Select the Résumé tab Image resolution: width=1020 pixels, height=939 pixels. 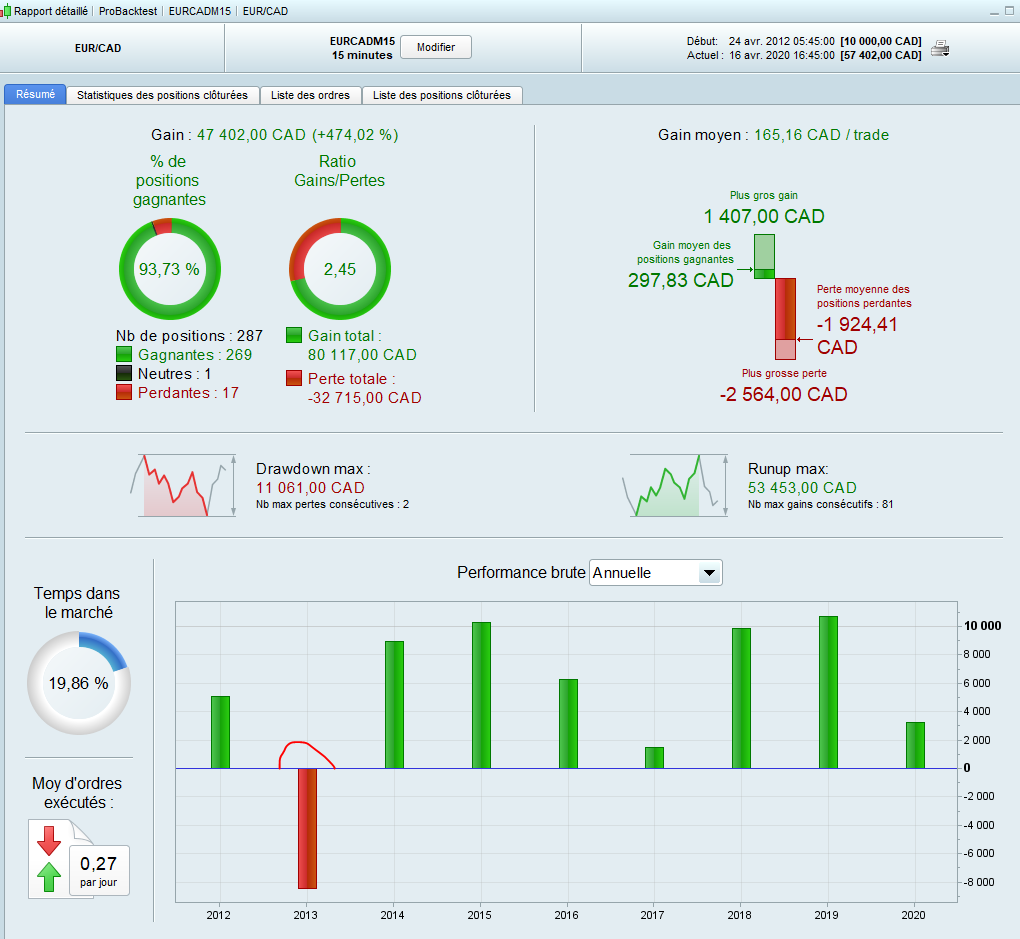(36, 94)
